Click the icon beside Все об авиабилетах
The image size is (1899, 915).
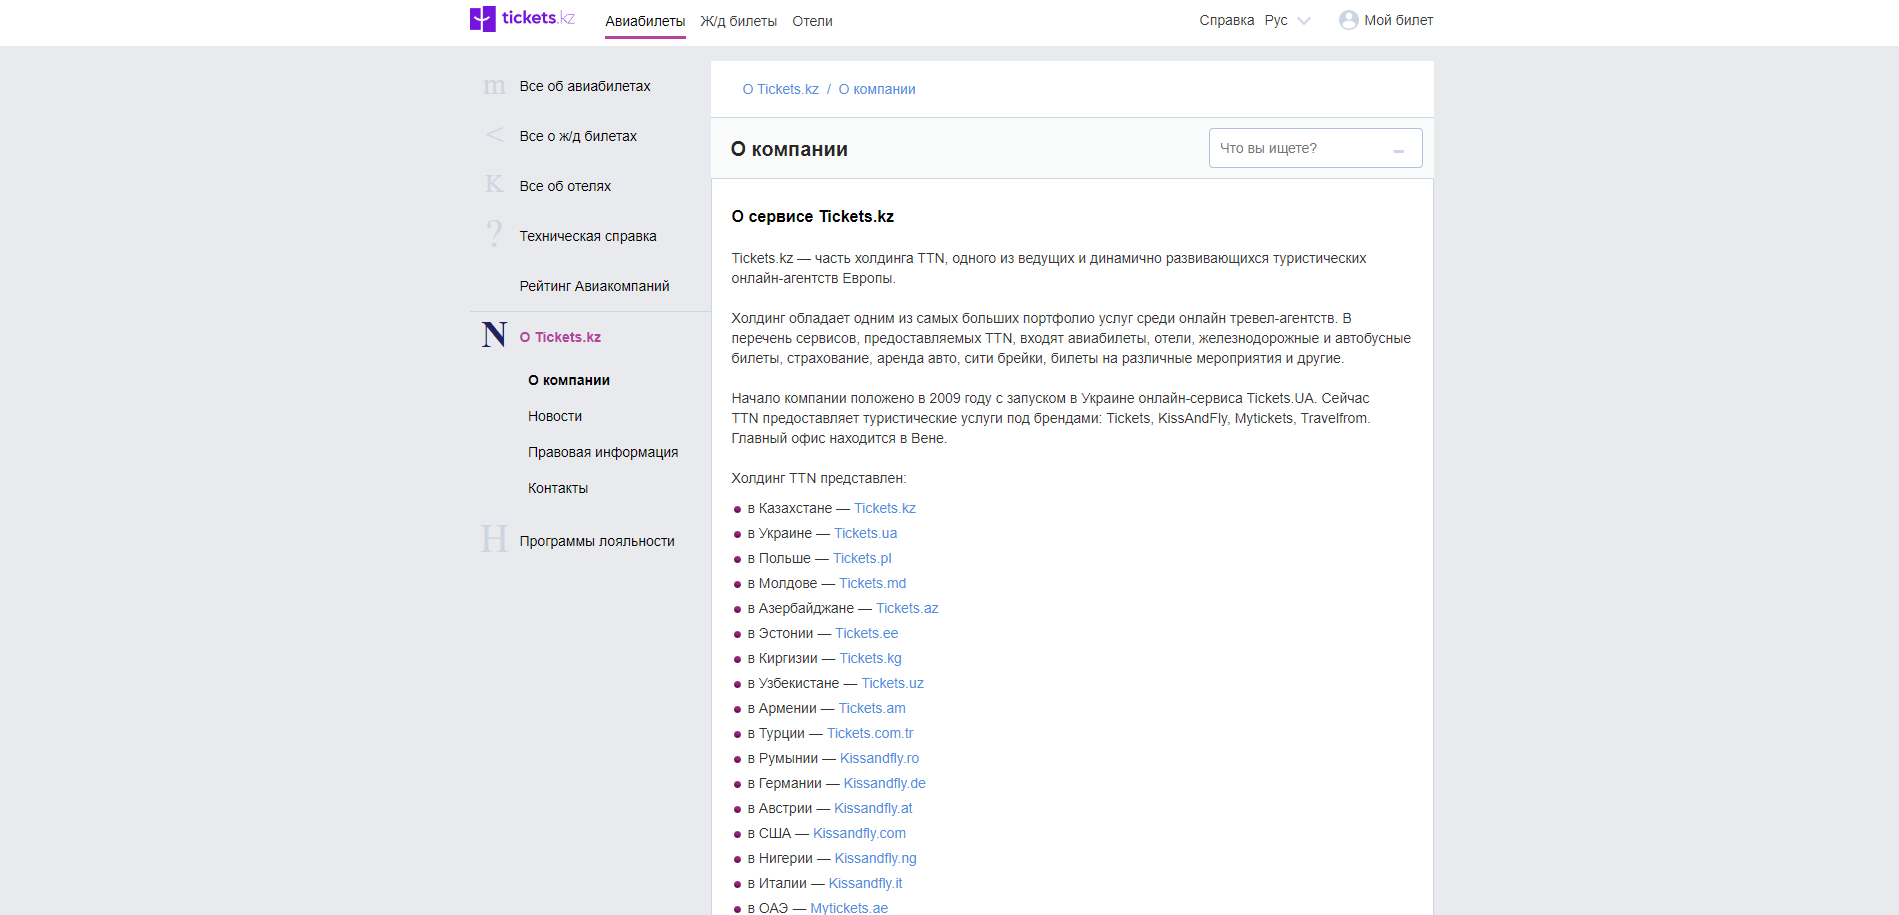494,87
